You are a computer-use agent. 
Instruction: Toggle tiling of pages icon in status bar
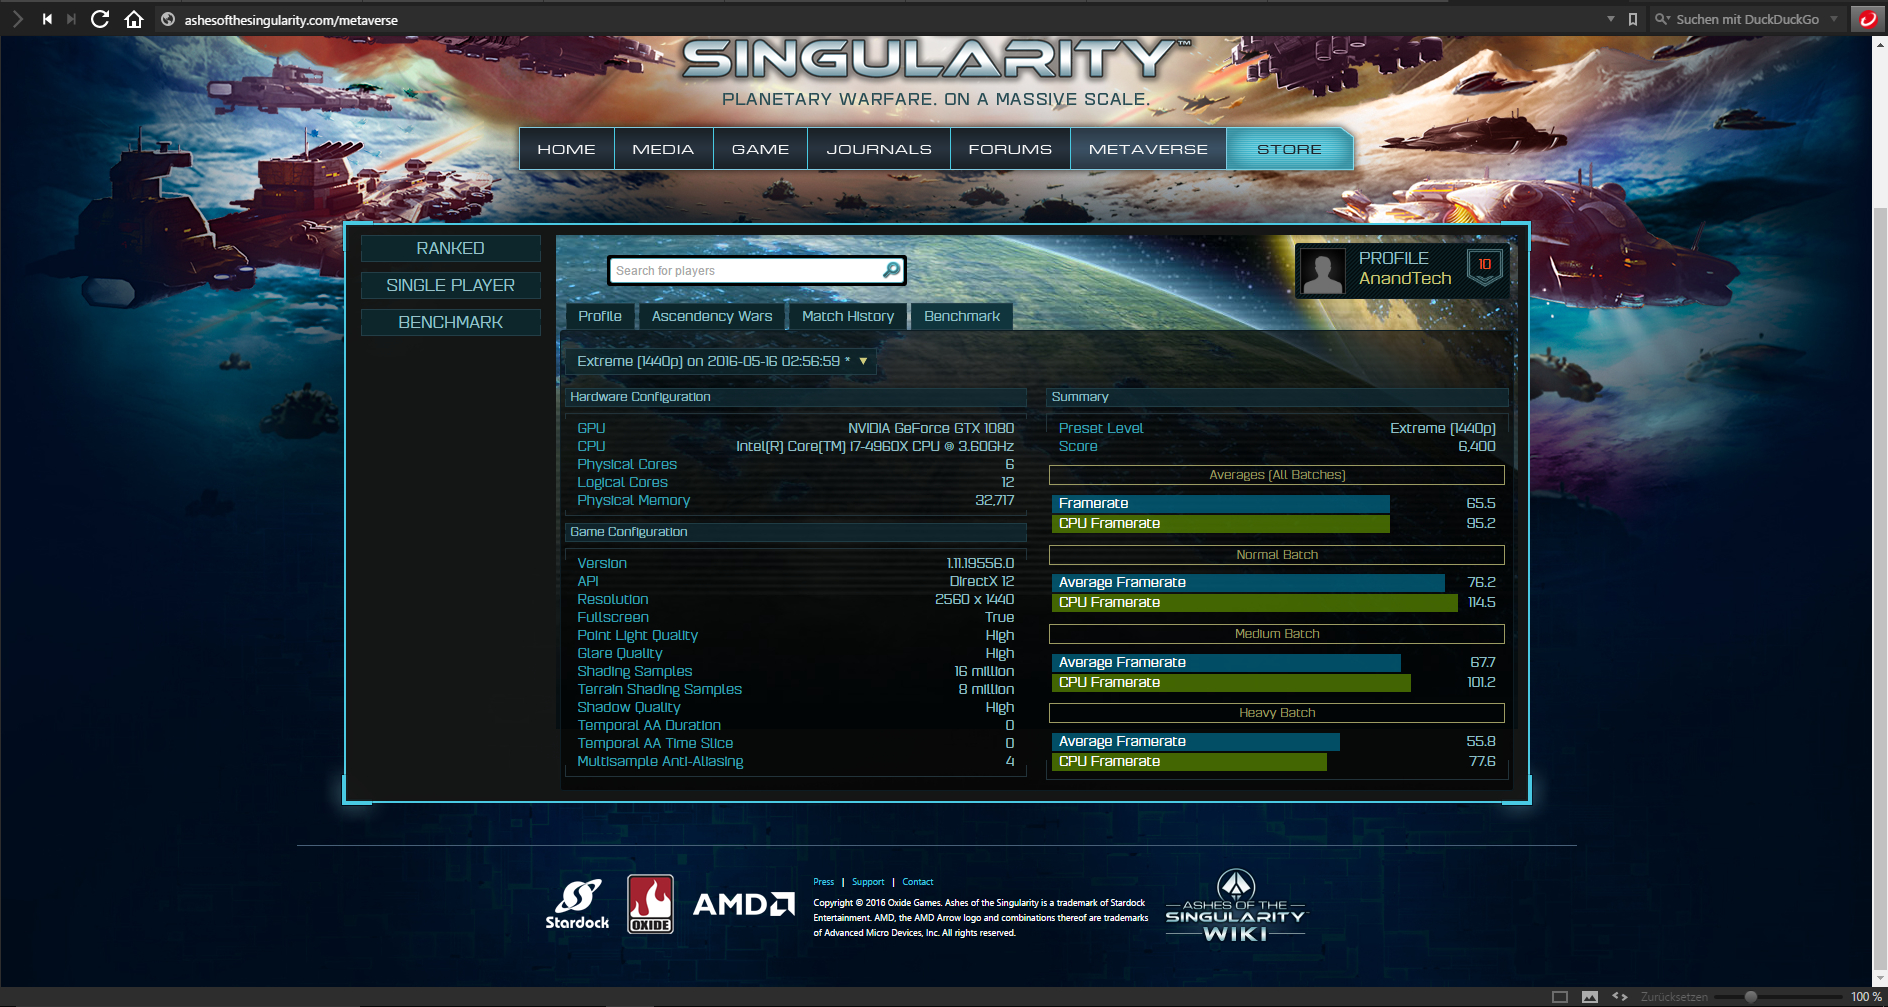[1560, 997]
